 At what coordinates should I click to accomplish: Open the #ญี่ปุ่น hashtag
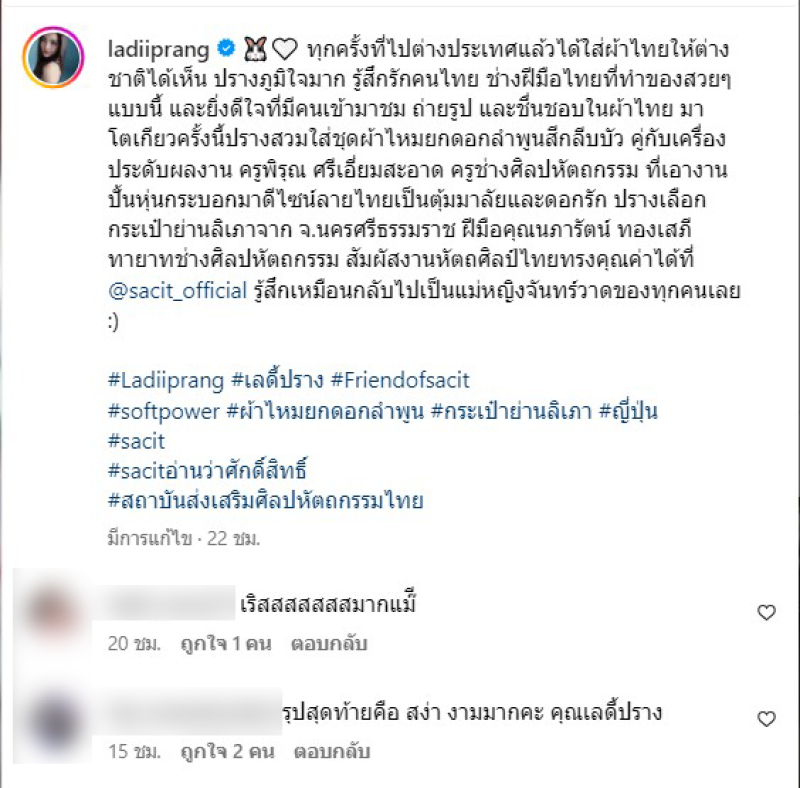(628, 411)
